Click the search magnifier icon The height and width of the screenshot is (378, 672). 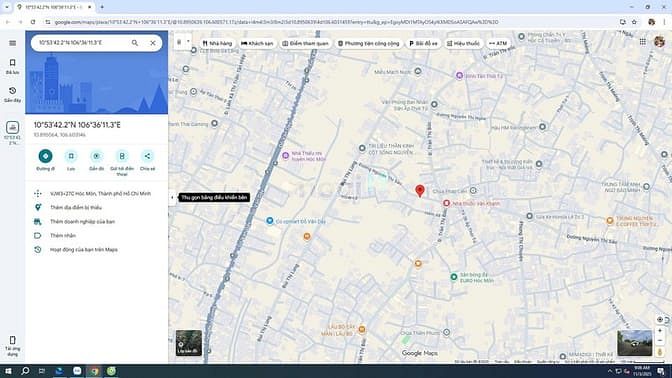[x=135, y=43]
